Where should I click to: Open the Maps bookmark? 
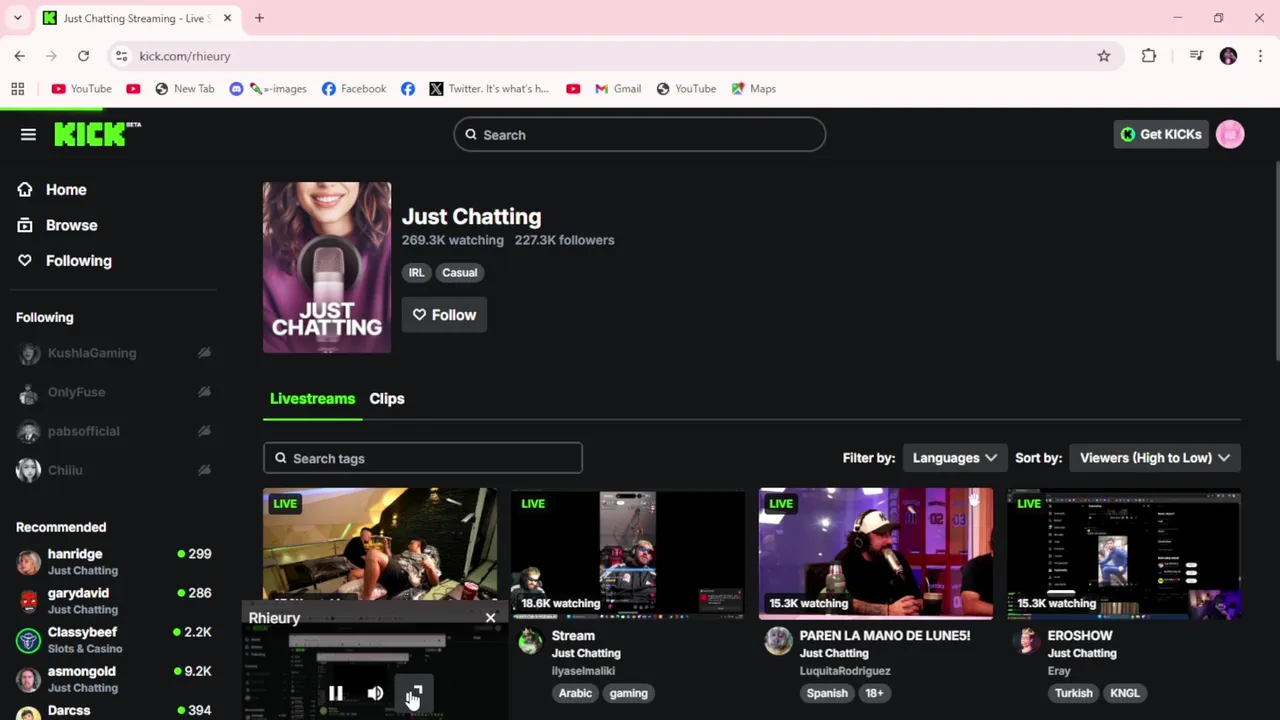click(754, 89)
